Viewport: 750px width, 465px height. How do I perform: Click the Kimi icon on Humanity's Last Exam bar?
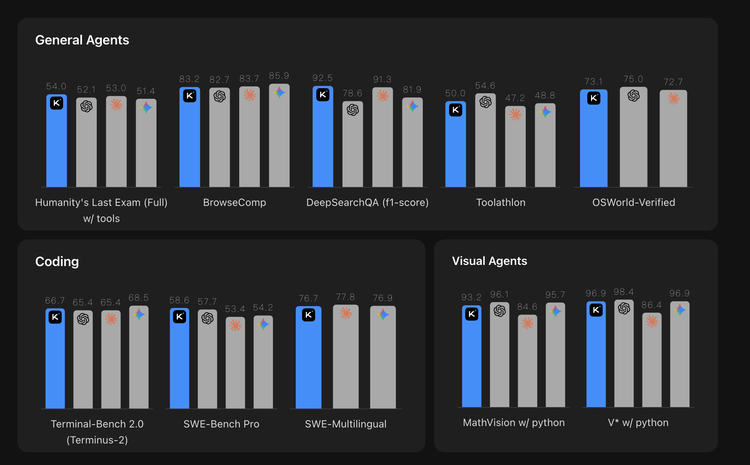(x=56, y=102)
